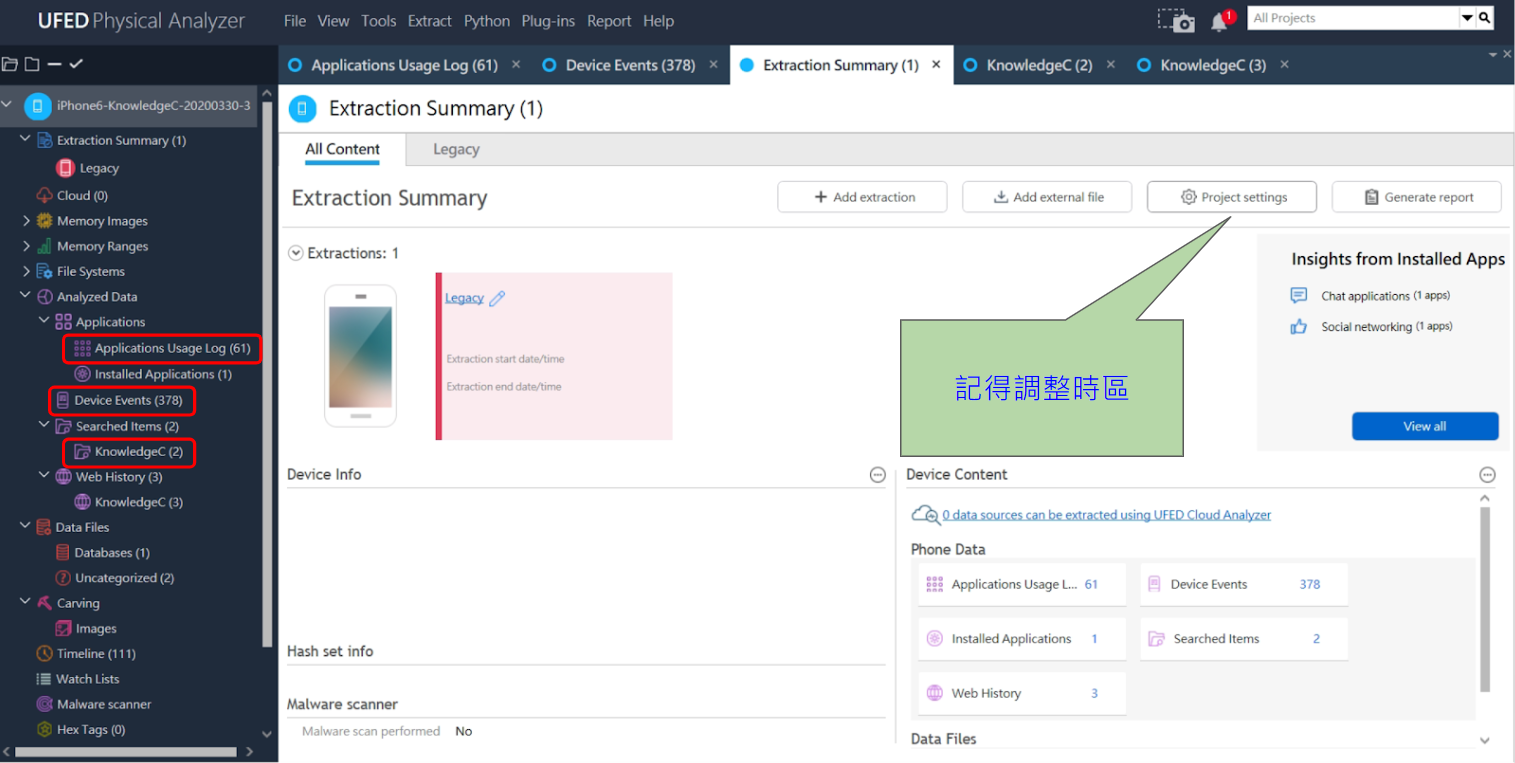Switch to the Device Events (378) tab
This screenshot has width=1515, height=763.
point(629,65)
